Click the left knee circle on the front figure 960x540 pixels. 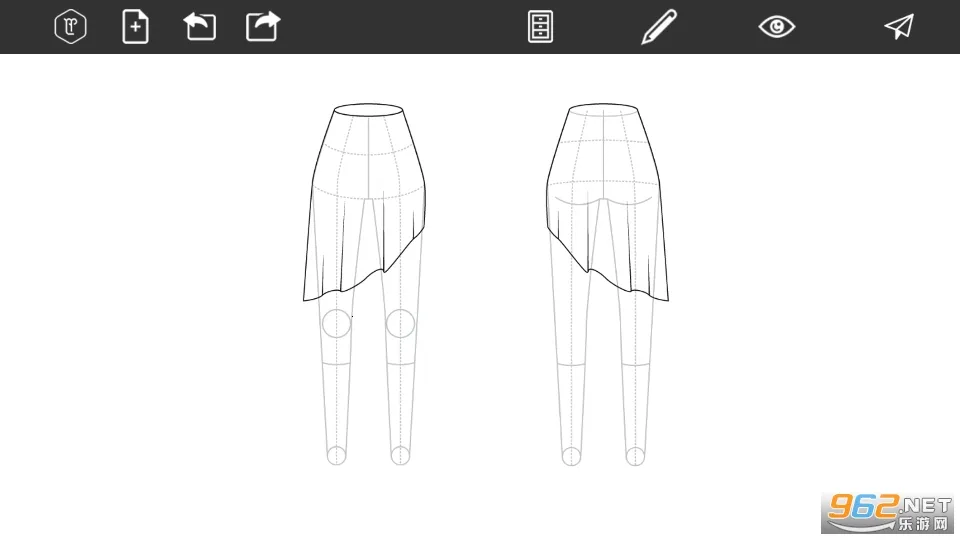click(x=337, y=323)
